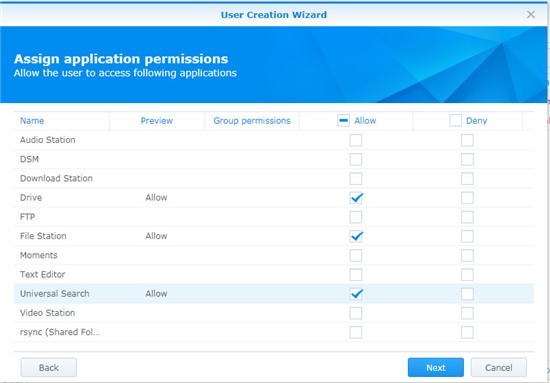Sort list by Name column header
The image size is (550, 383).
32,121
